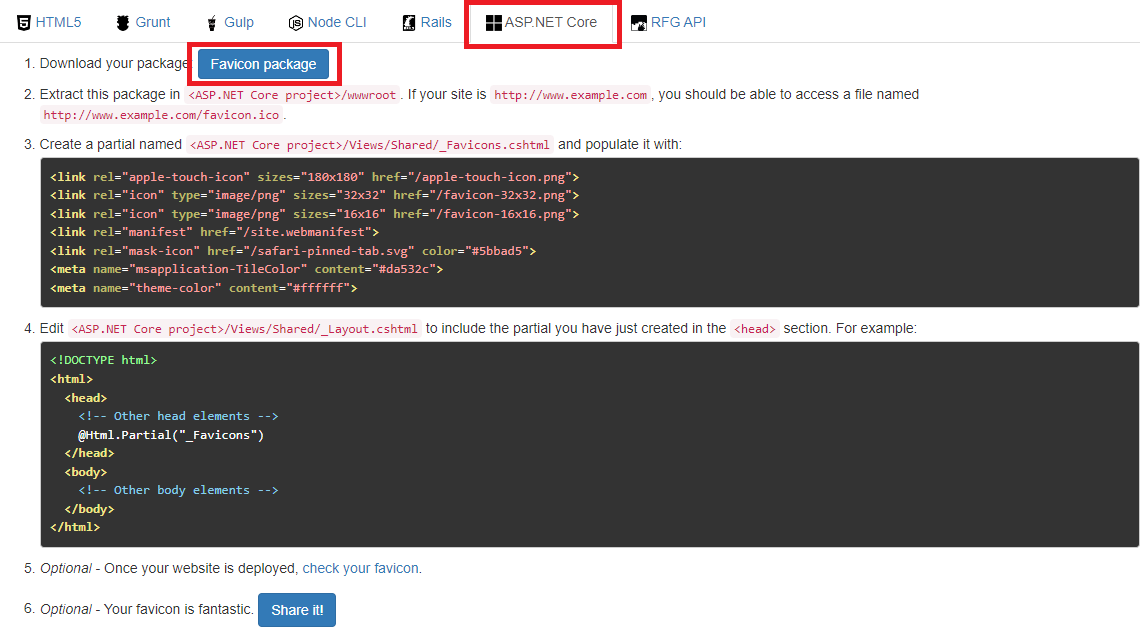Viewport: 1144px width, 629px height.
Task: Click the closing </body> tag line
Action: pyautogui.click(x=90, y=509)
